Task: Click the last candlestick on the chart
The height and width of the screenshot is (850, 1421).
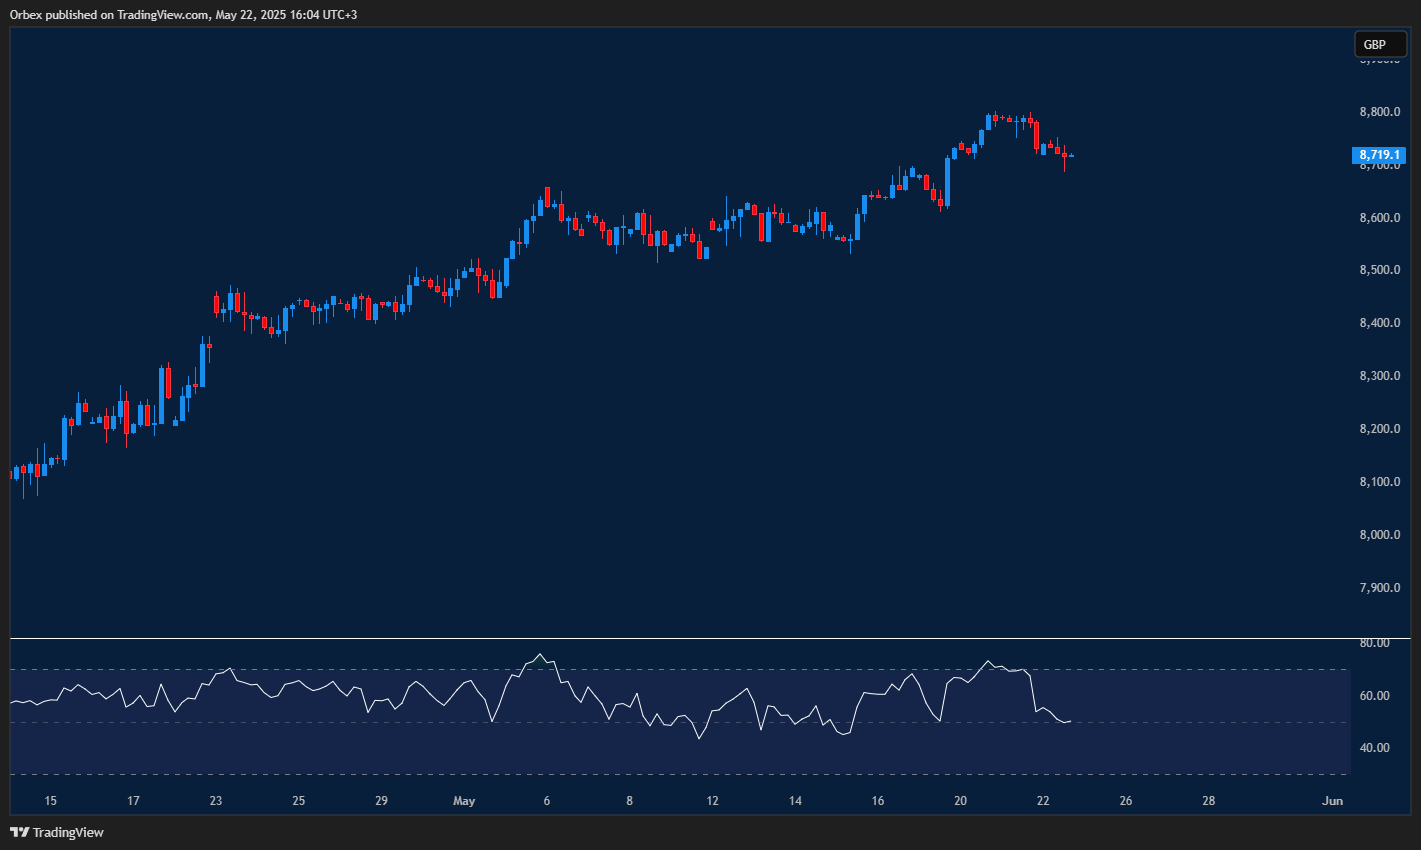Action: (1071, 156)
